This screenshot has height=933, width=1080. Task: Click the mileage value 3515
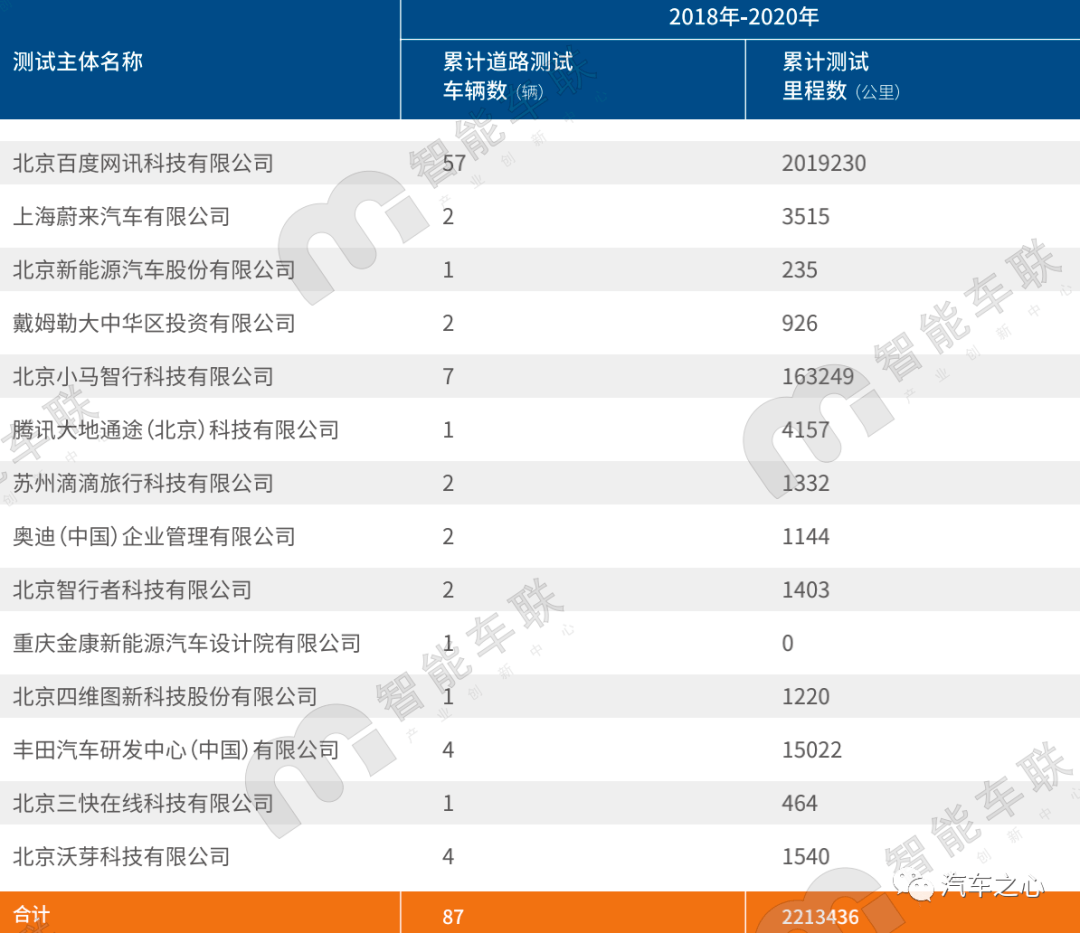click(x=805, y=217)
